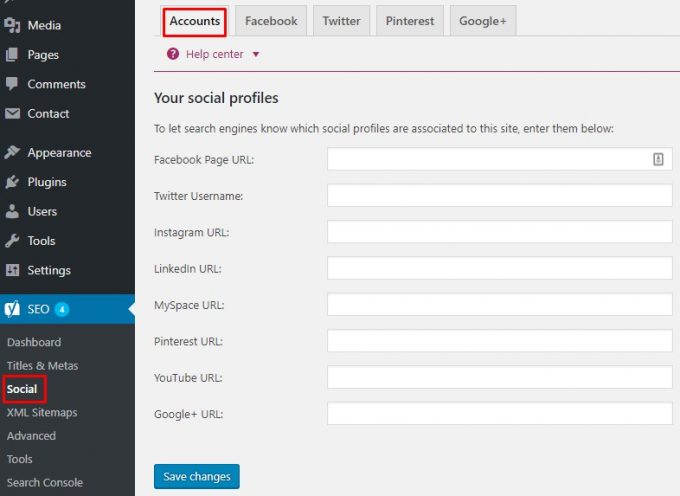Screen dimensions: 680x496
Task: Click the Appearance paintbrush icon
Action: (12, 153)
